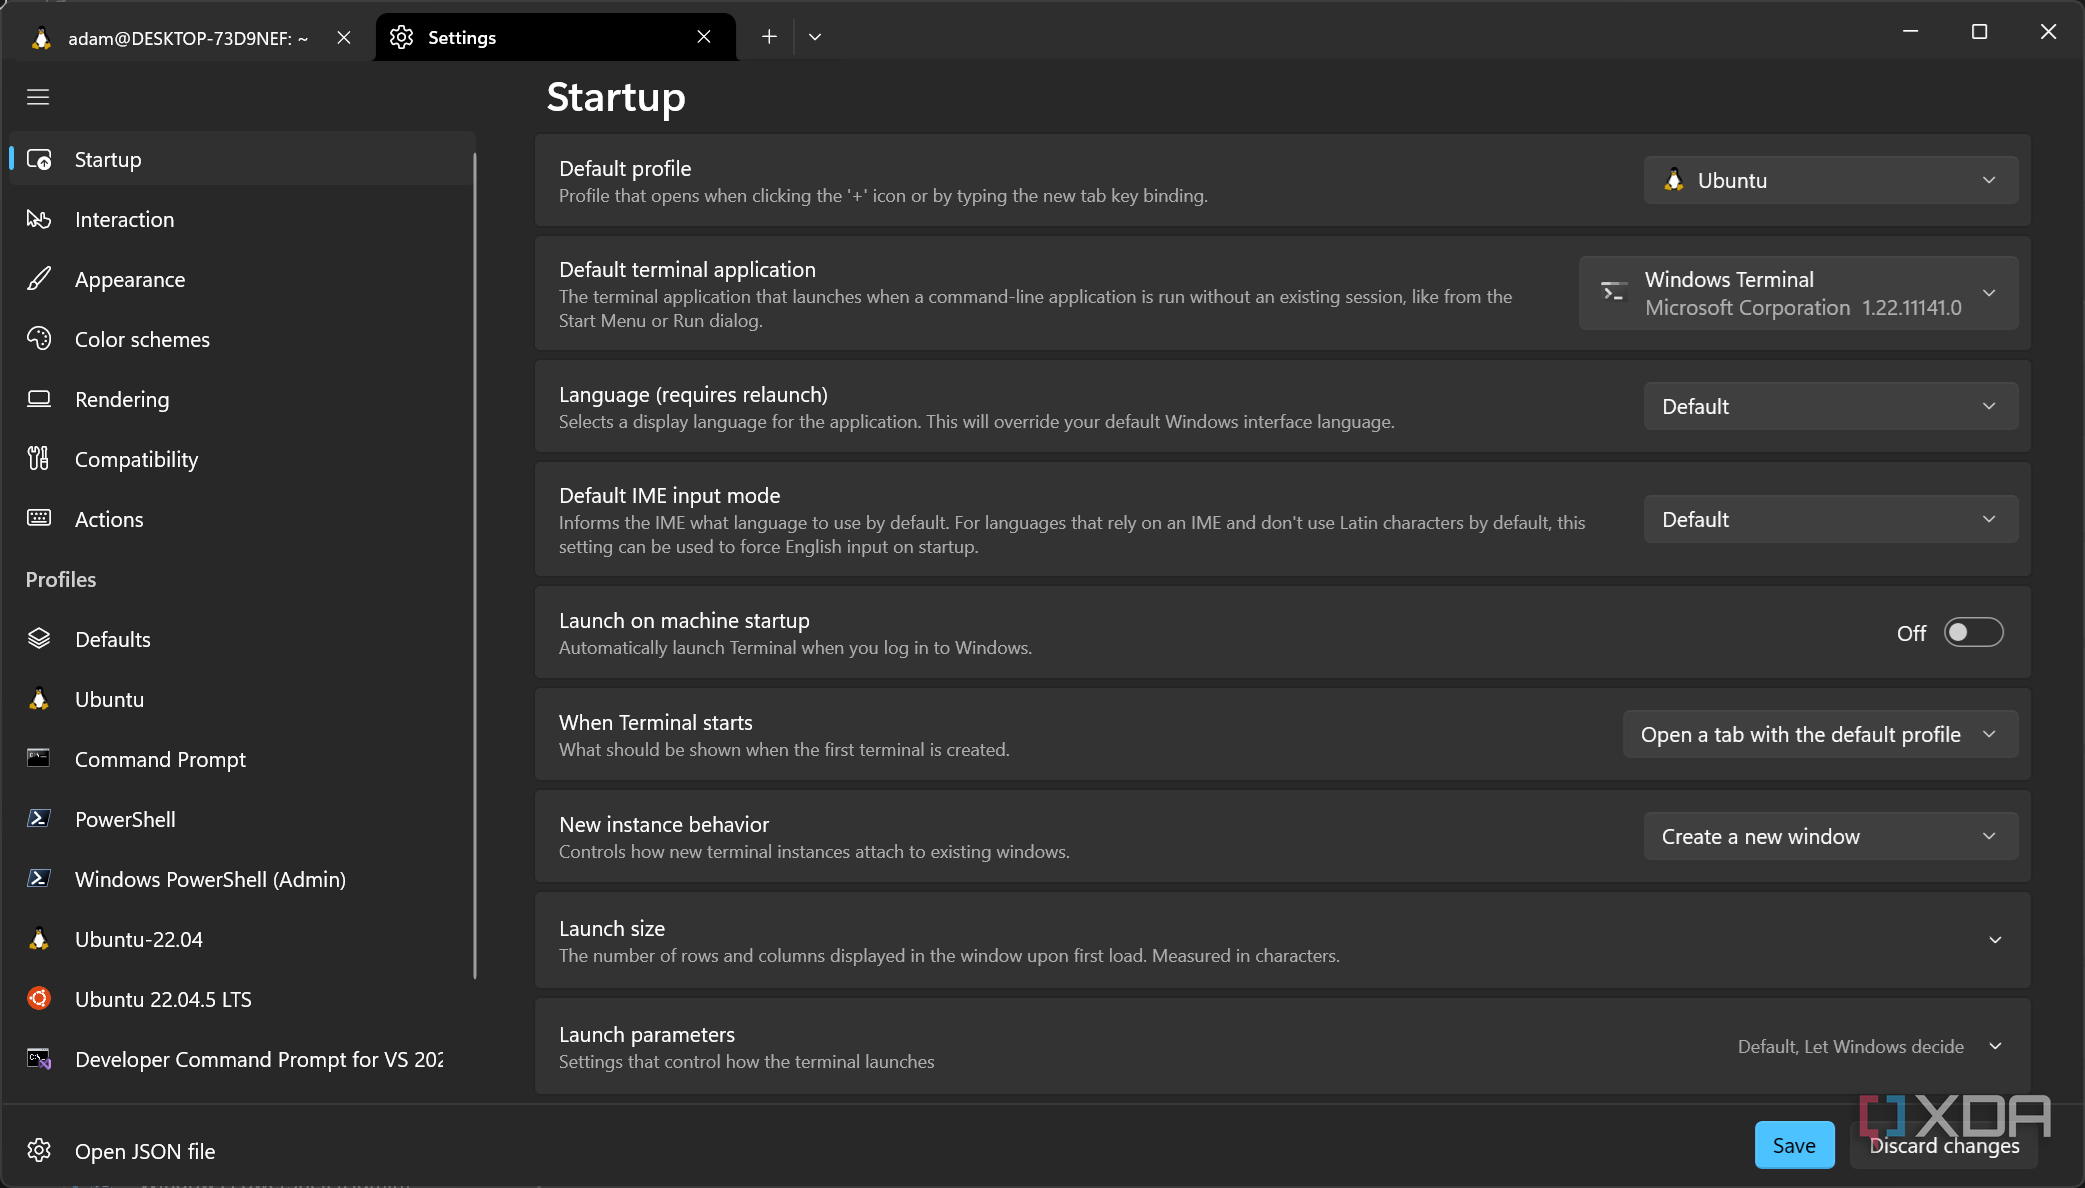Open the Language dropdown
Viewport: 2085px width, 1188px height.
point(1830,407)
